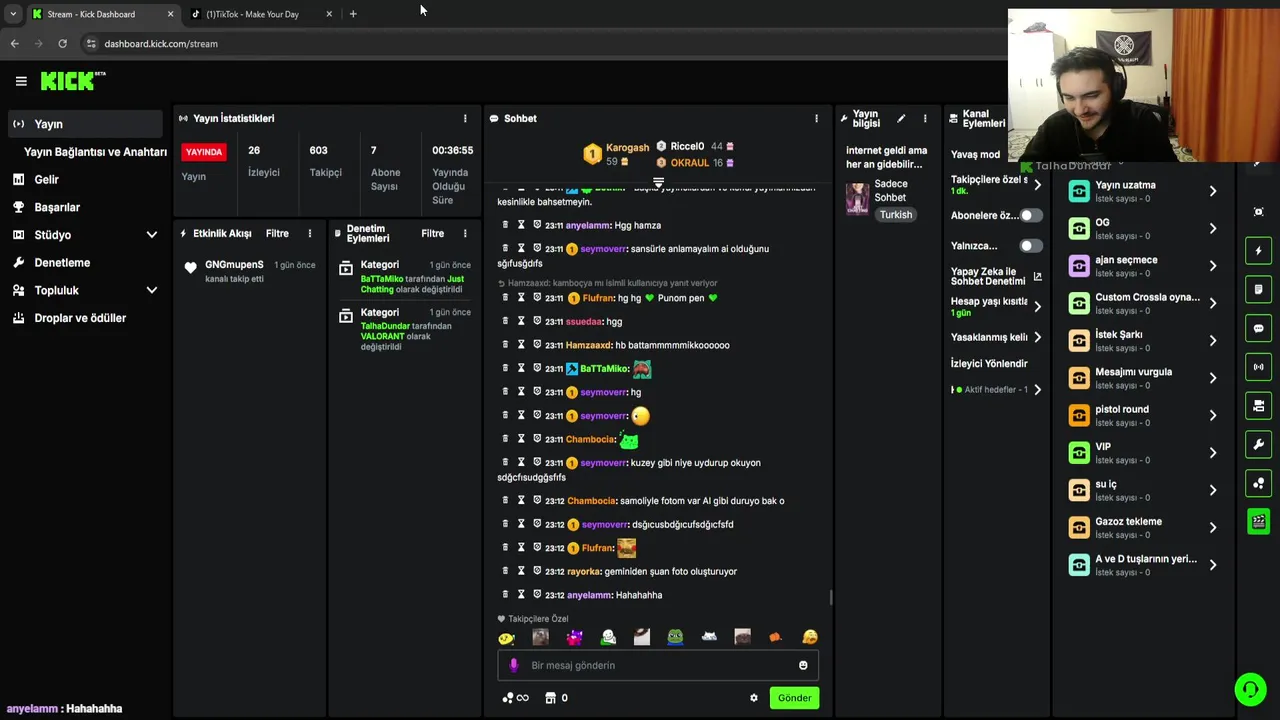Timeout ssuedaa with hourglass icon

click(521, 321)
